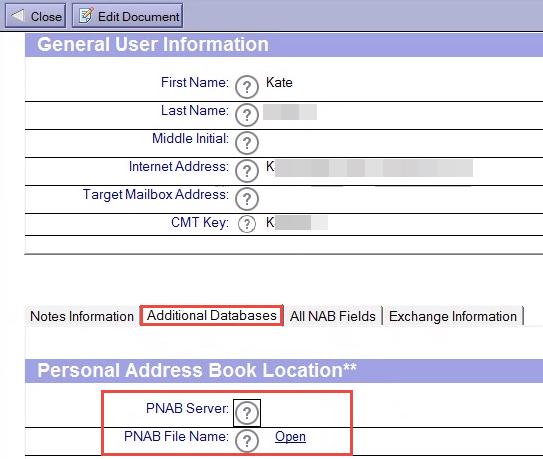
Task: Open the All NAB Fields tab
Action: click(x=333, y=316)
